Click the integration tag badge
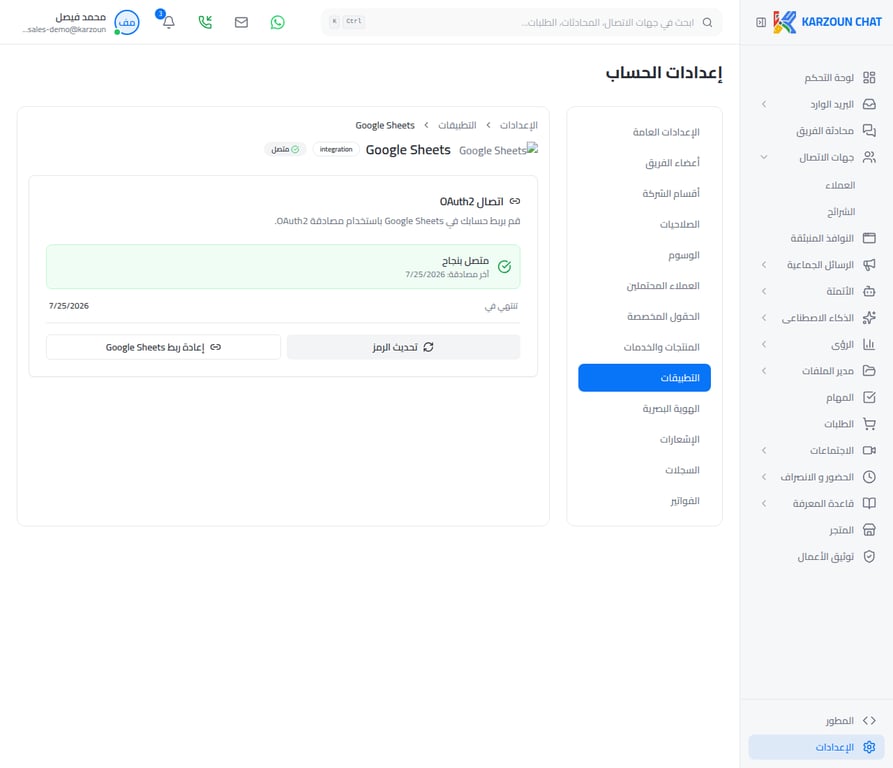Image resolution: width=893 pixels, height=768 pixels. pyautogui.click(x=336, y=149)
